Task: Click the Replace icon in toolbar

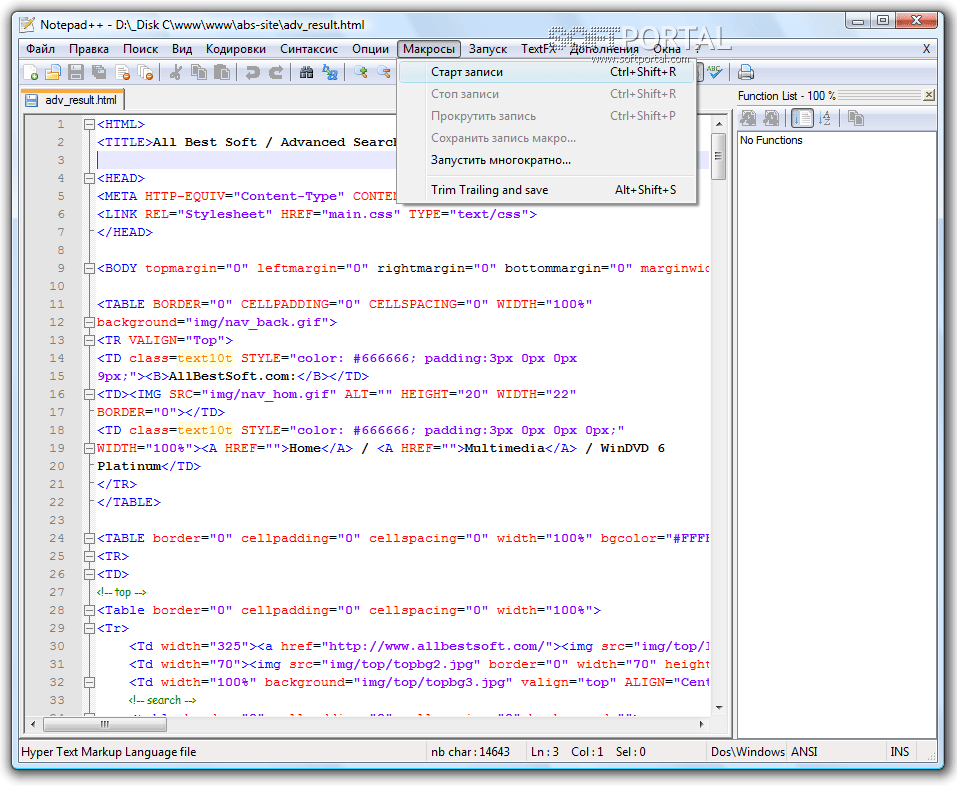Action: click(329, 72)
